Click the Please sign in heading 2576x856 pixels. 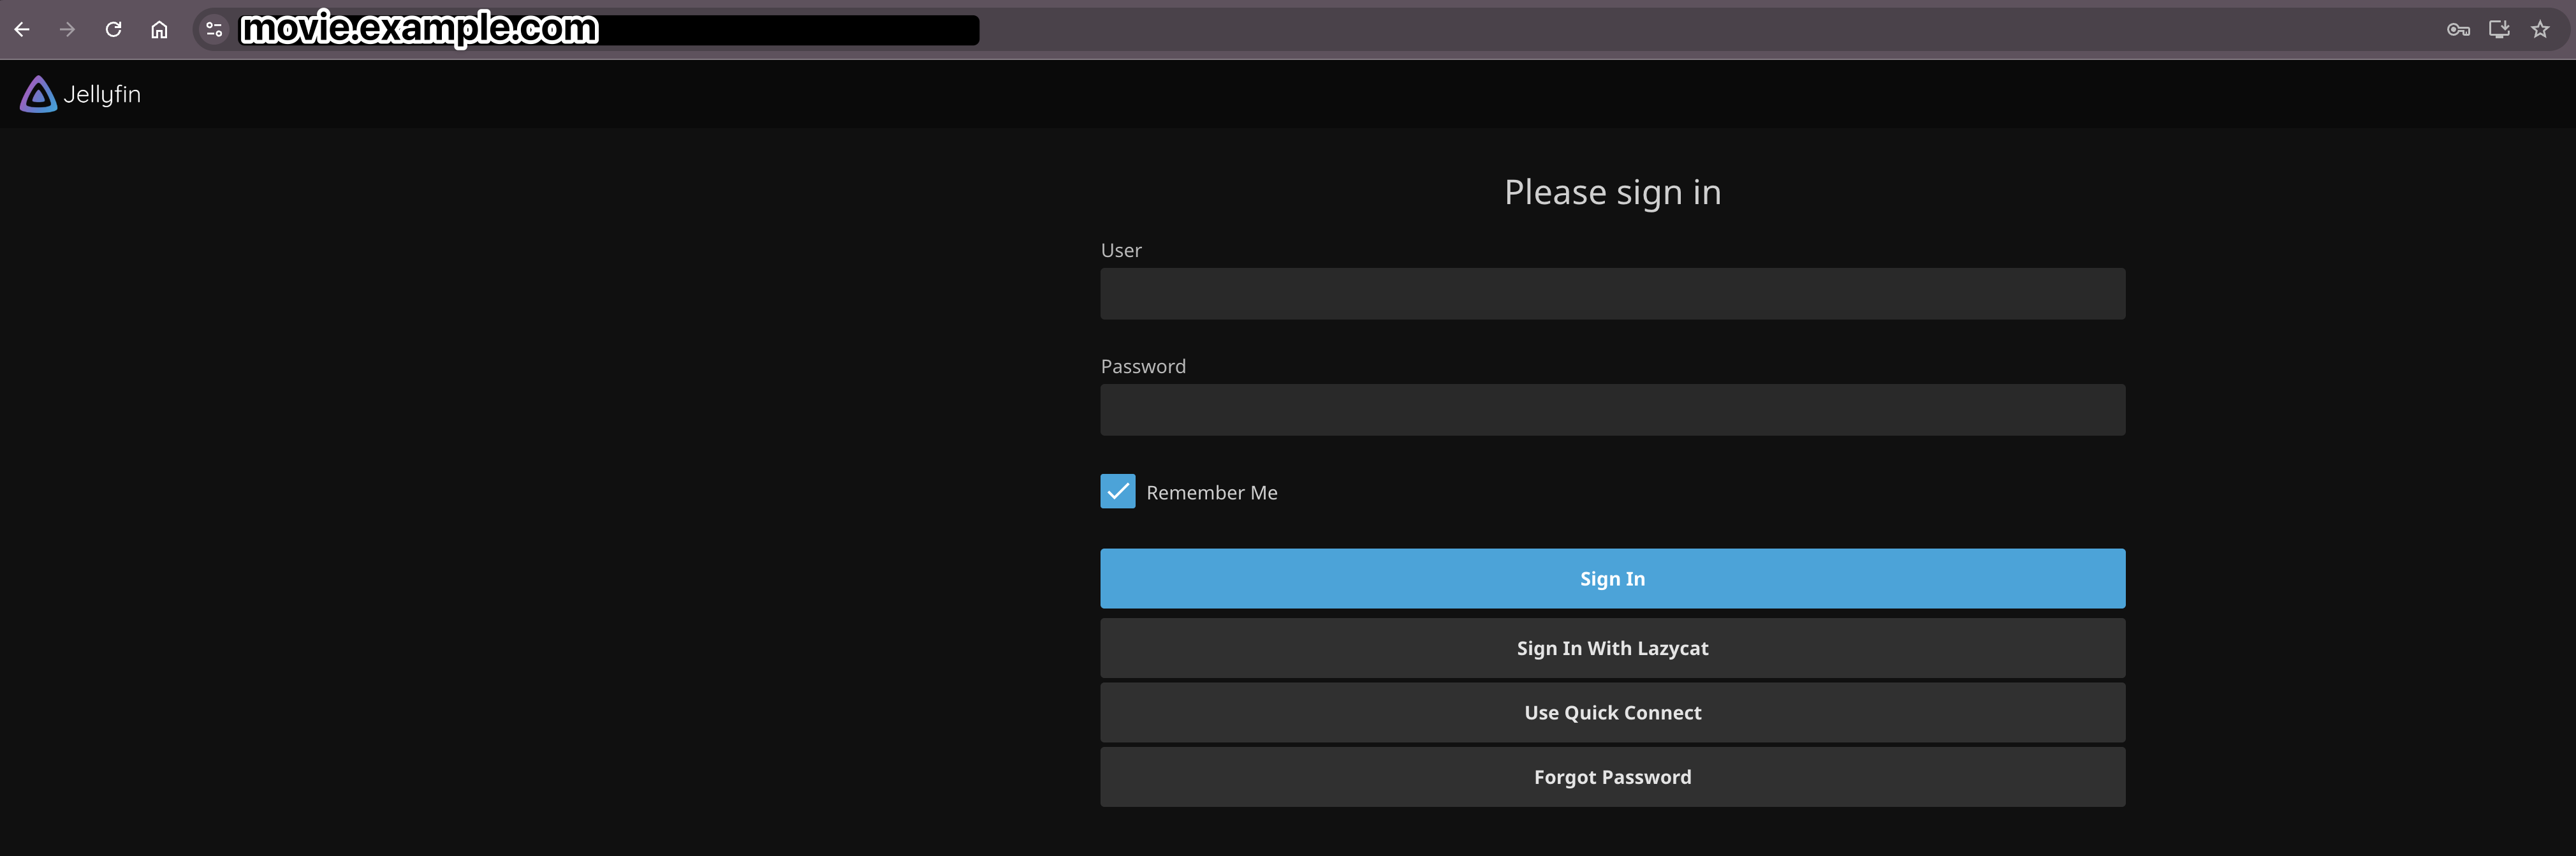coord(1612,192)
